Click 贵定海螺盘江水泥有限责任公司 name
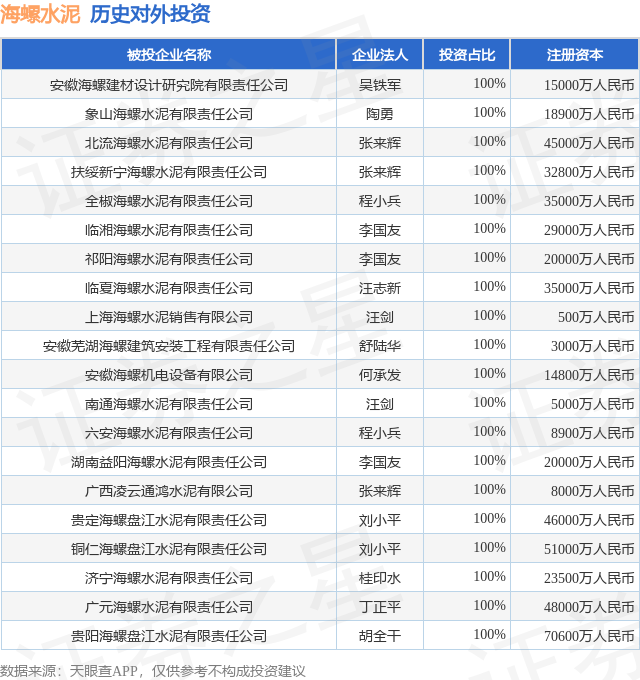The height and width of the screenshot is (680, 640). coord(169,520)
